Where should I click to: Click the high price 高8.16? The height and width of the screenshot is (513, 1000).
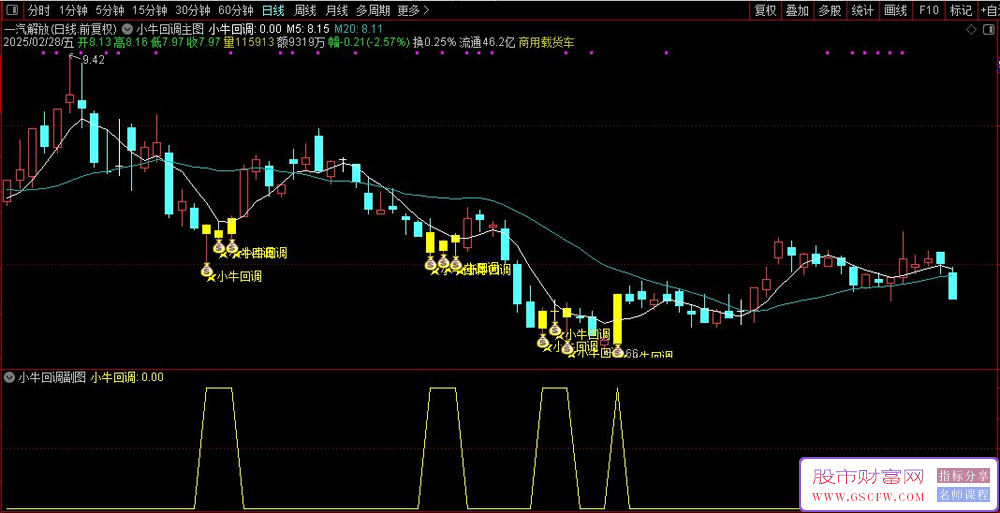pos(130,43)
